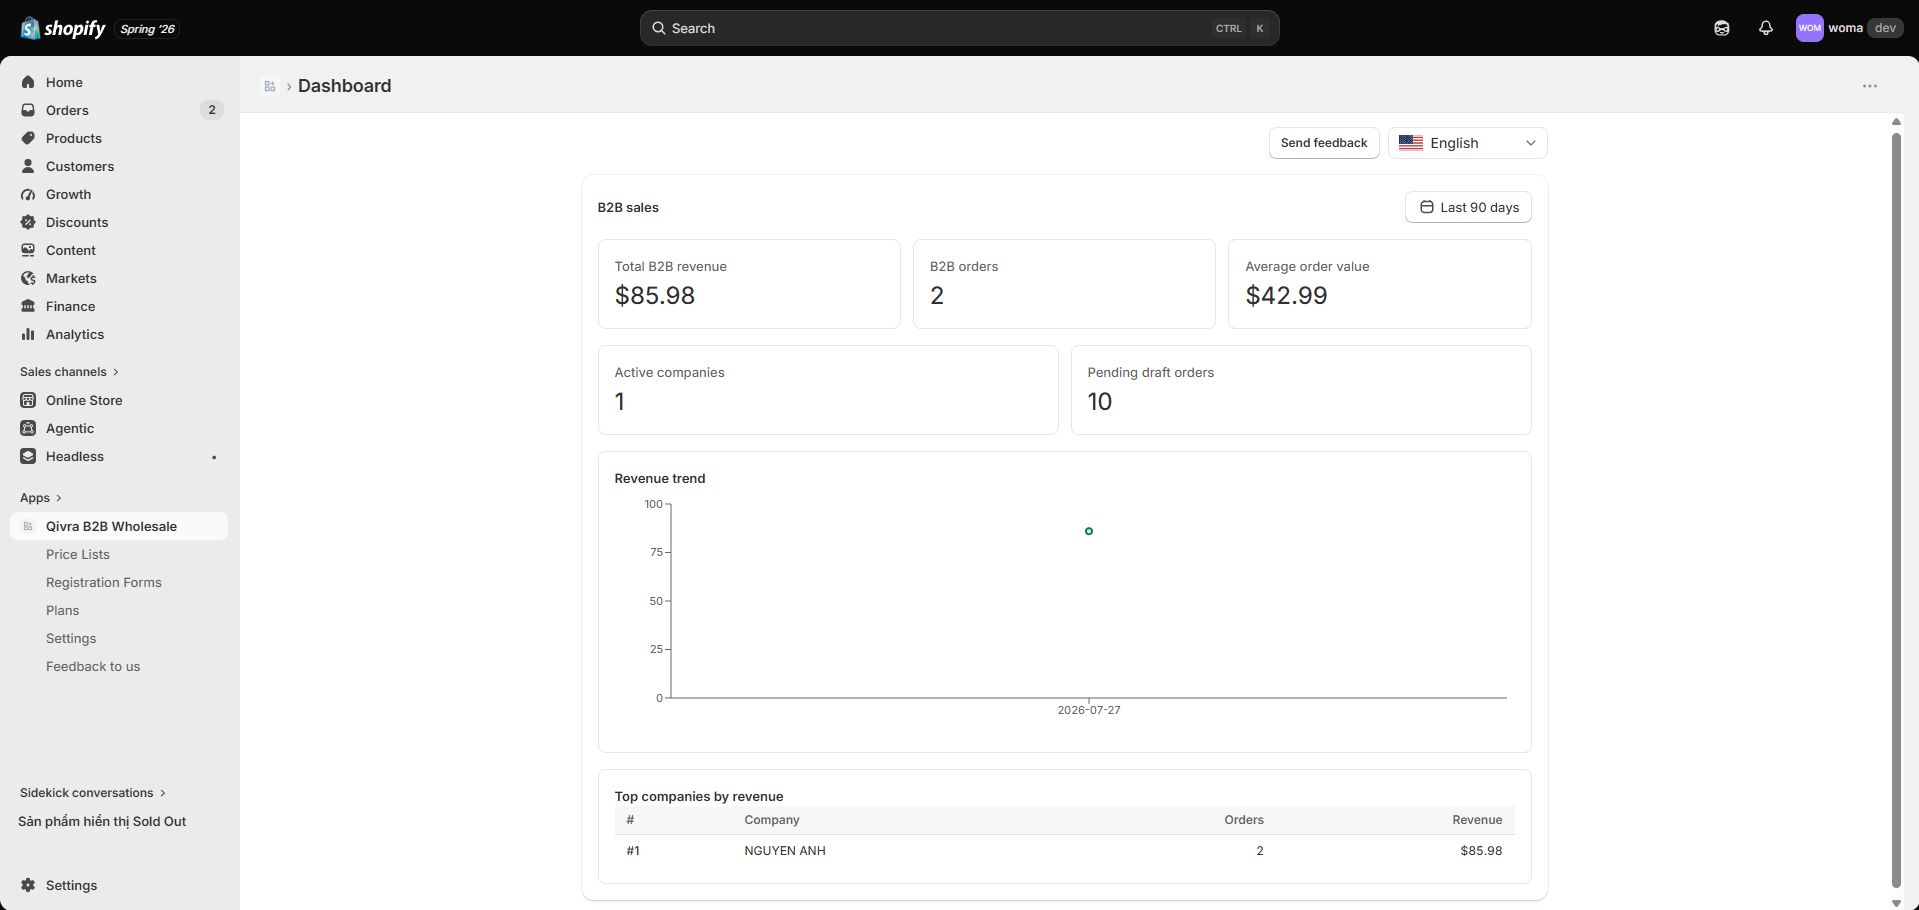
Task: Expand Sidekick conversations
Action: coord(93,793)
